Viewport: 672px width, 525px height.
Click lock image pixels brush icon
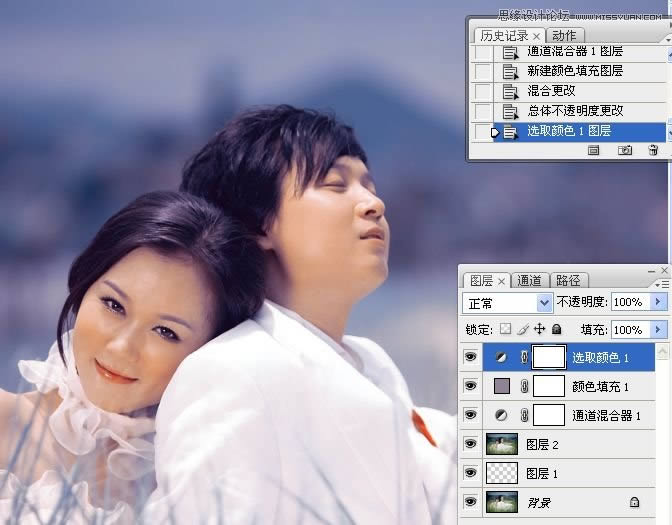522,329
